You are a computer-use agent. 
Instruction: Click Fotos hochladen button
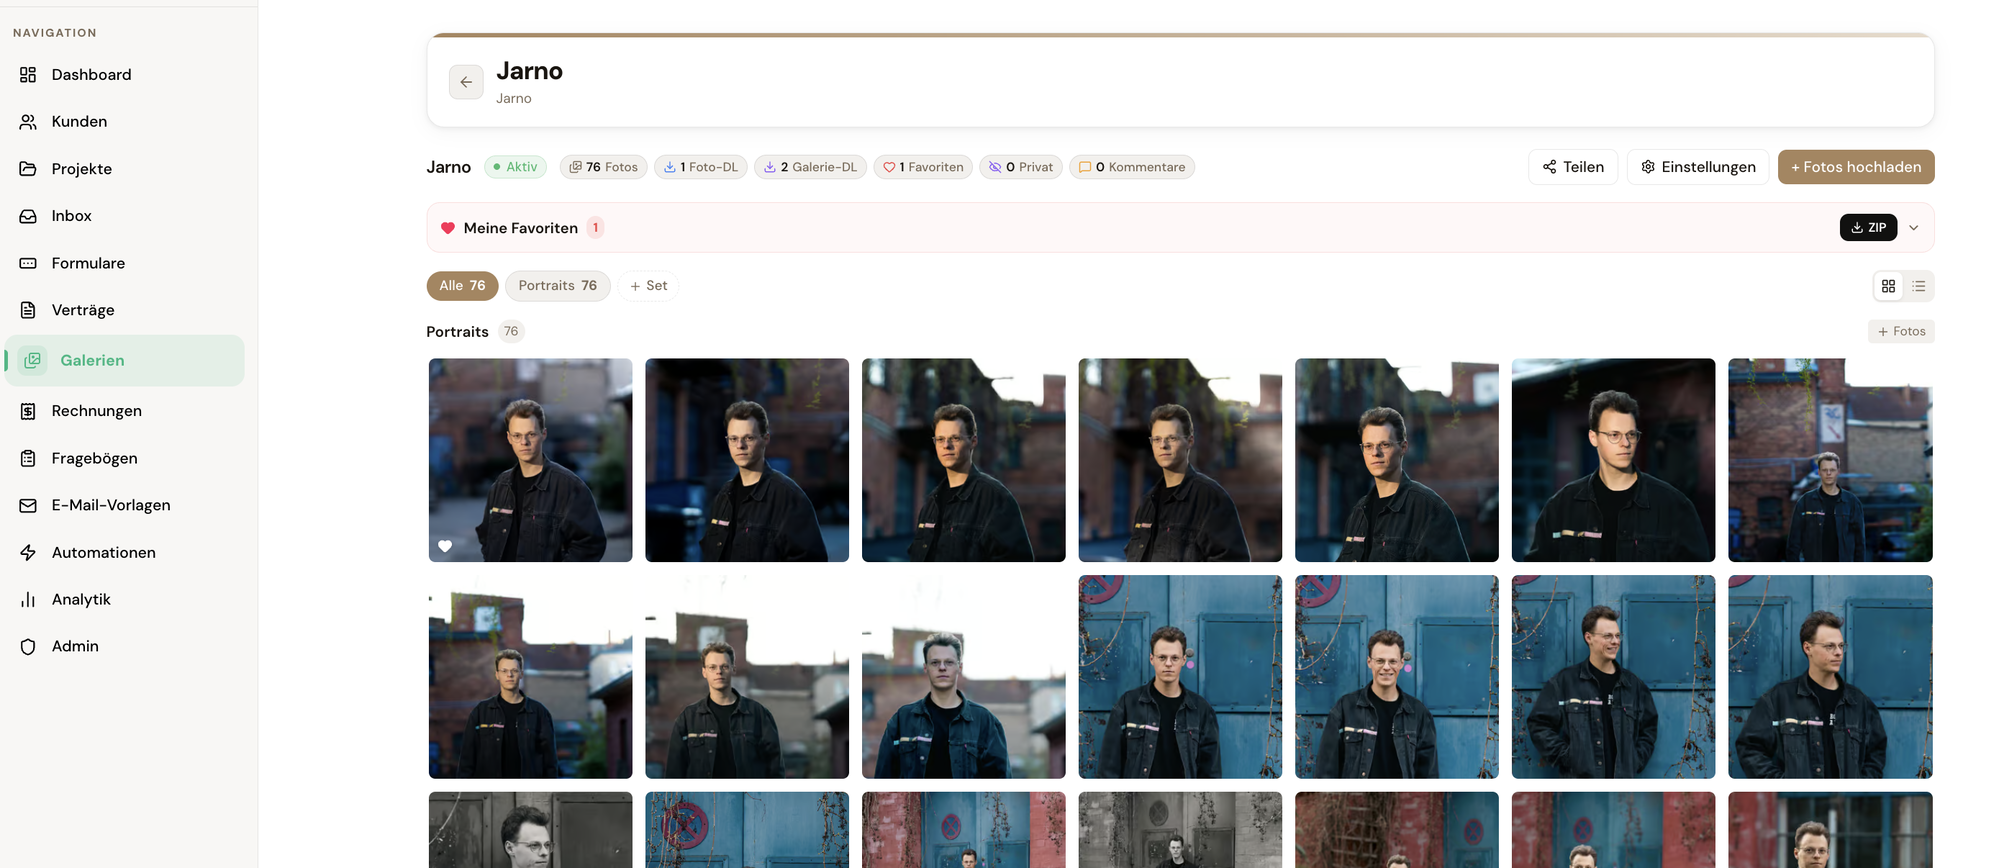point(1856,167)
